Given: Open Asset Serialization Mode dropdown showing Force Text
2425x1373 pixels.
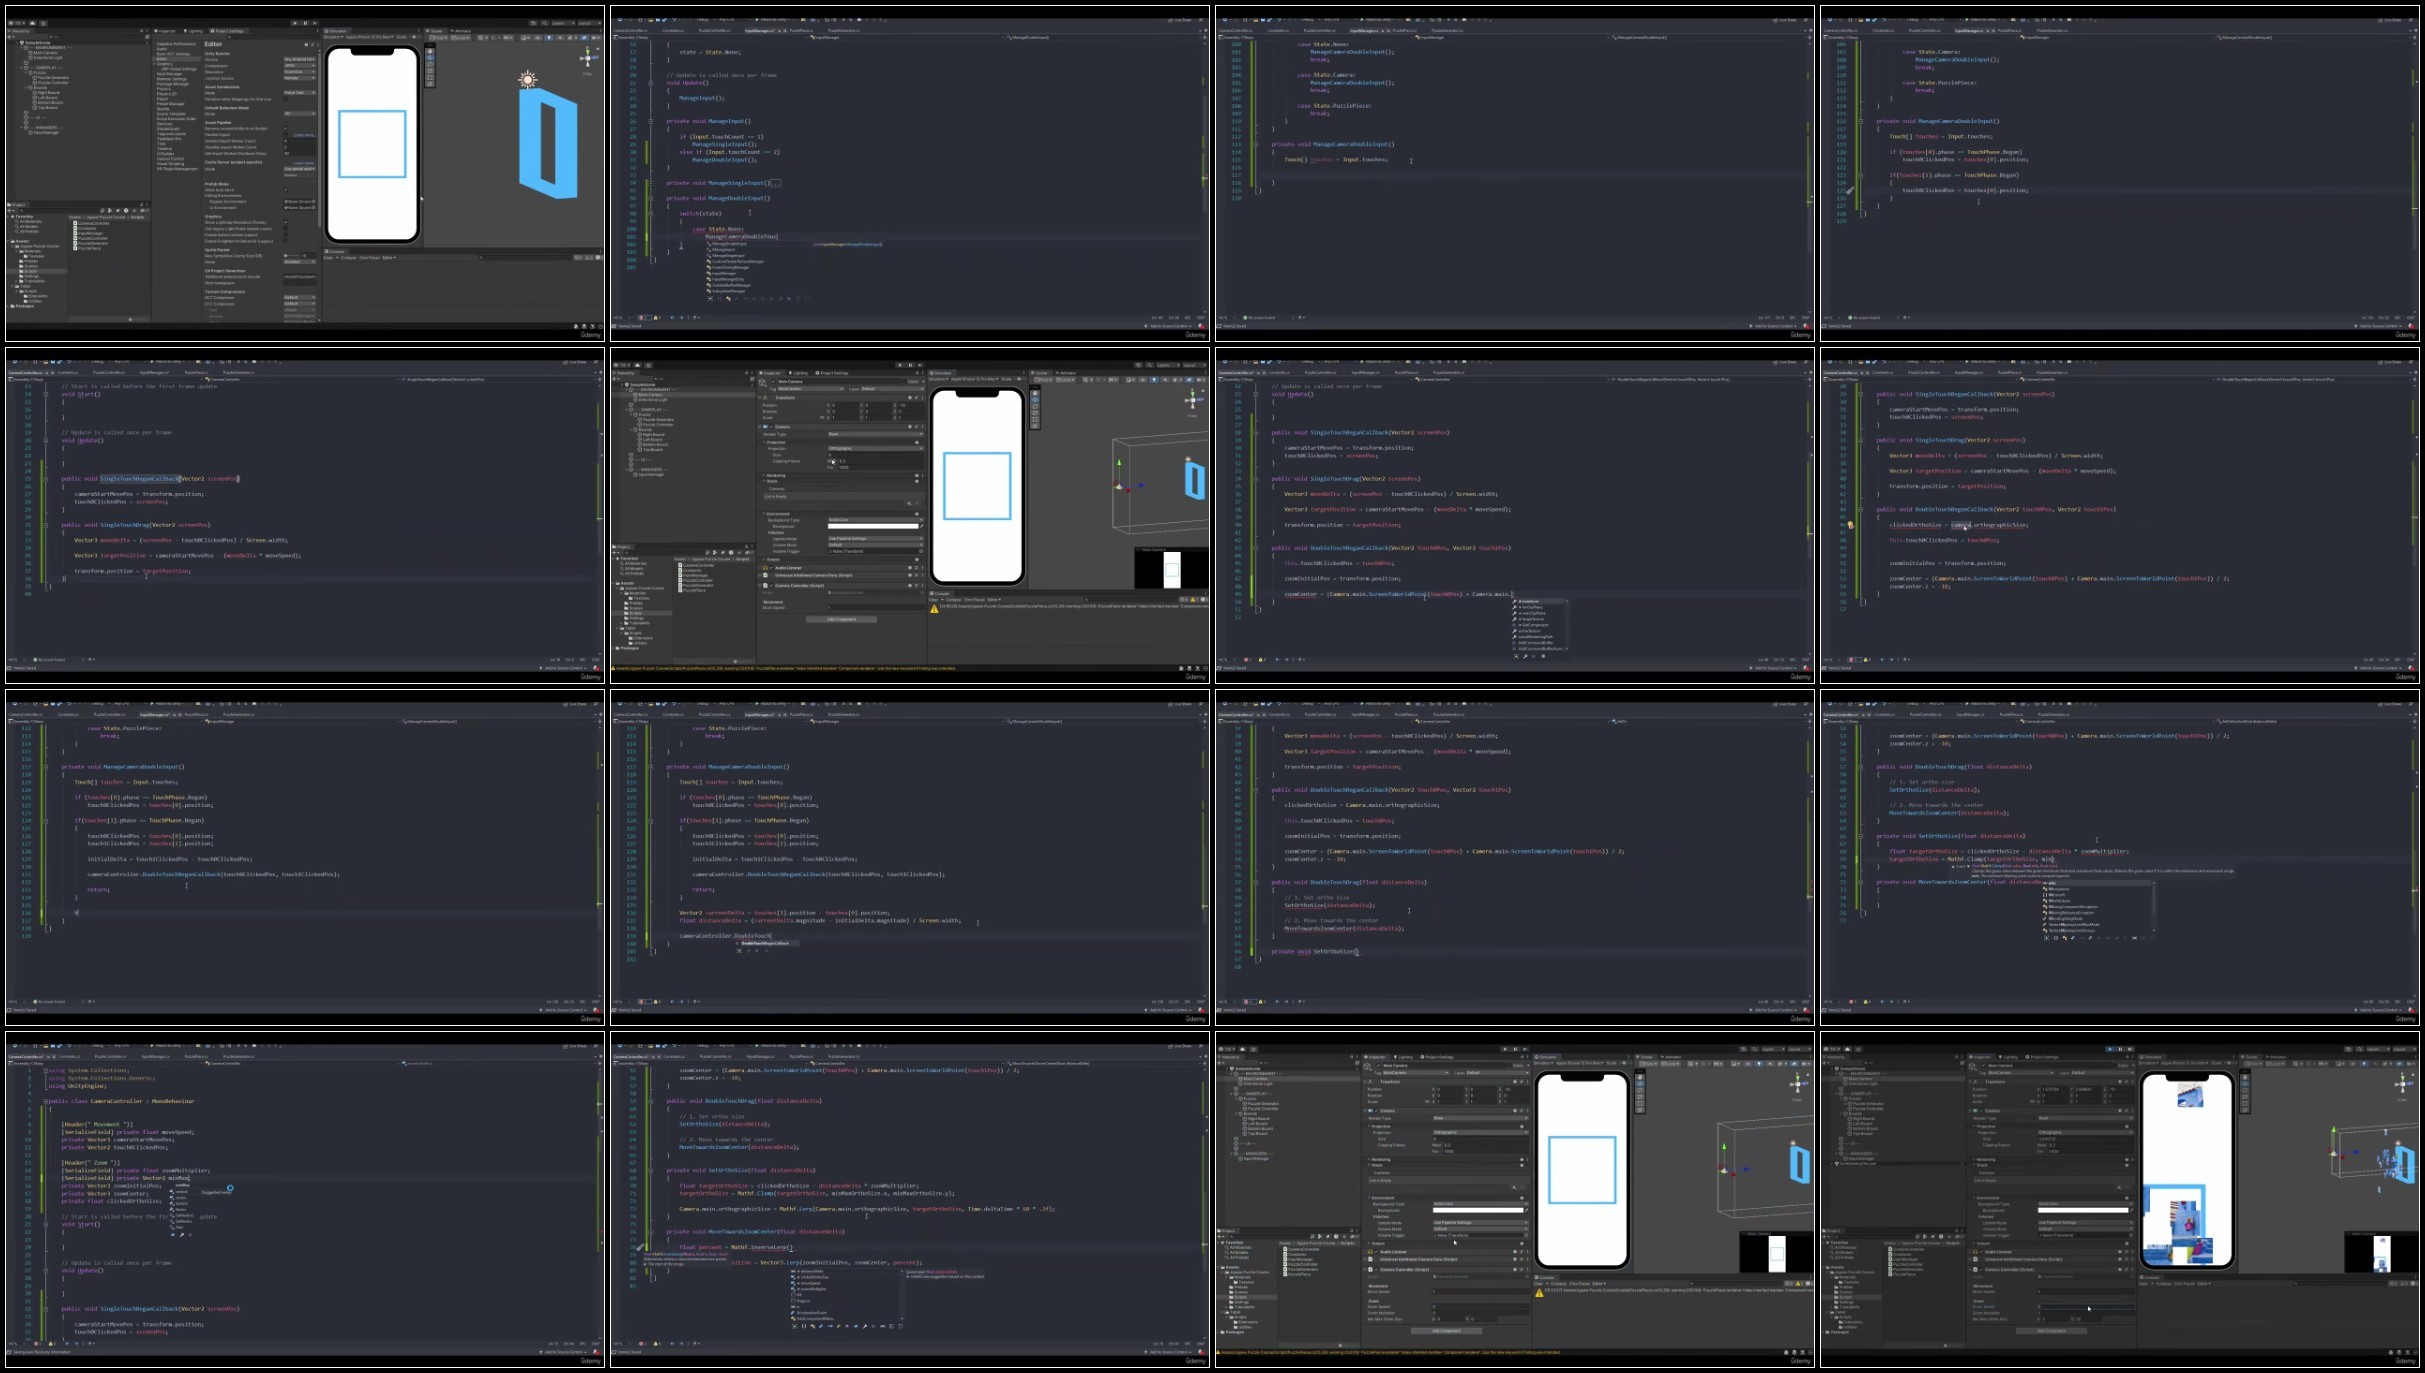Looking at the screenshot, I should pos(300,93).
